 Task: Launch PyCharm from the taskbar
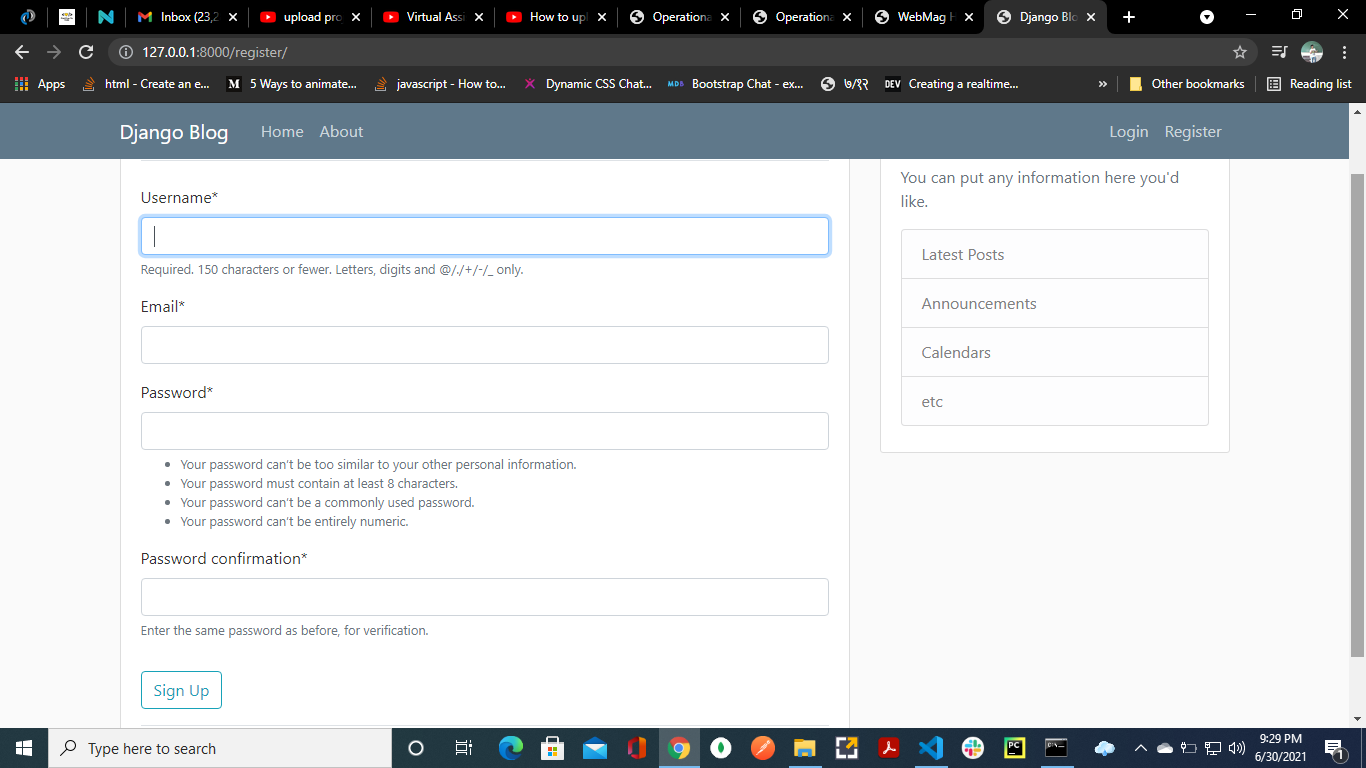tap(1014, 748)
